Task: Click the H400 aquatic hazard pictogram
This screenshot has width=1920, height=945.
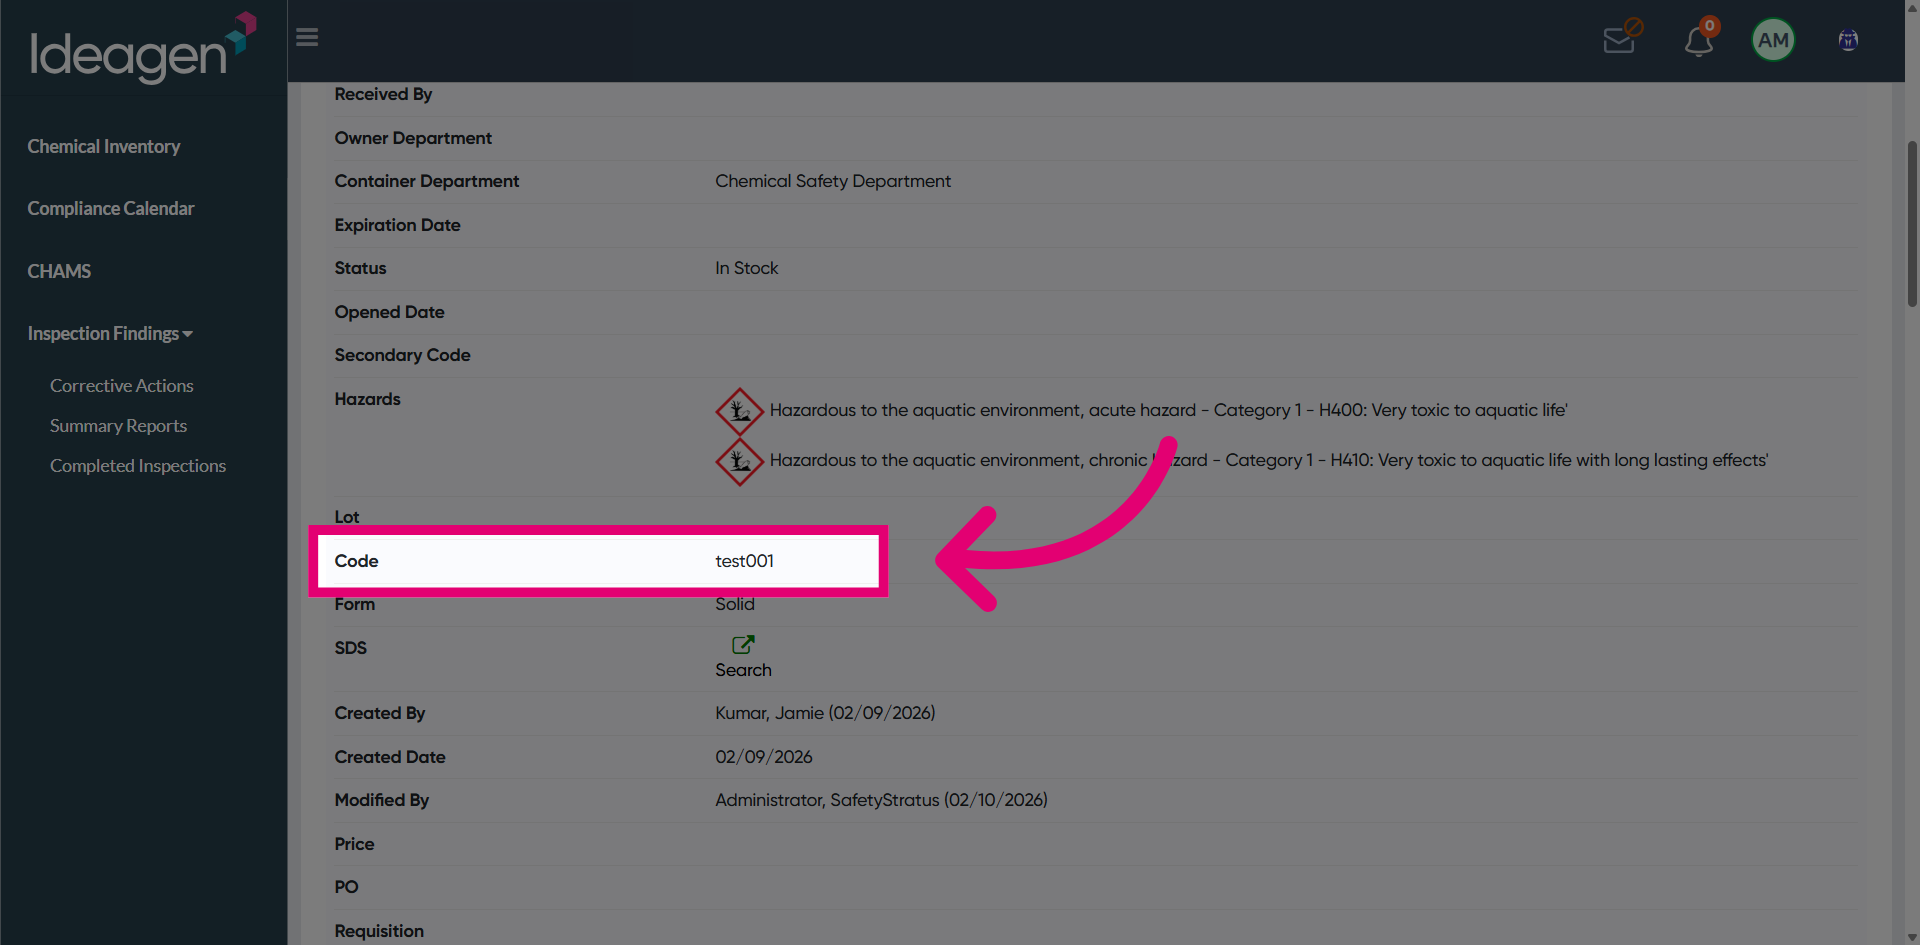Action: click(740, 411)
